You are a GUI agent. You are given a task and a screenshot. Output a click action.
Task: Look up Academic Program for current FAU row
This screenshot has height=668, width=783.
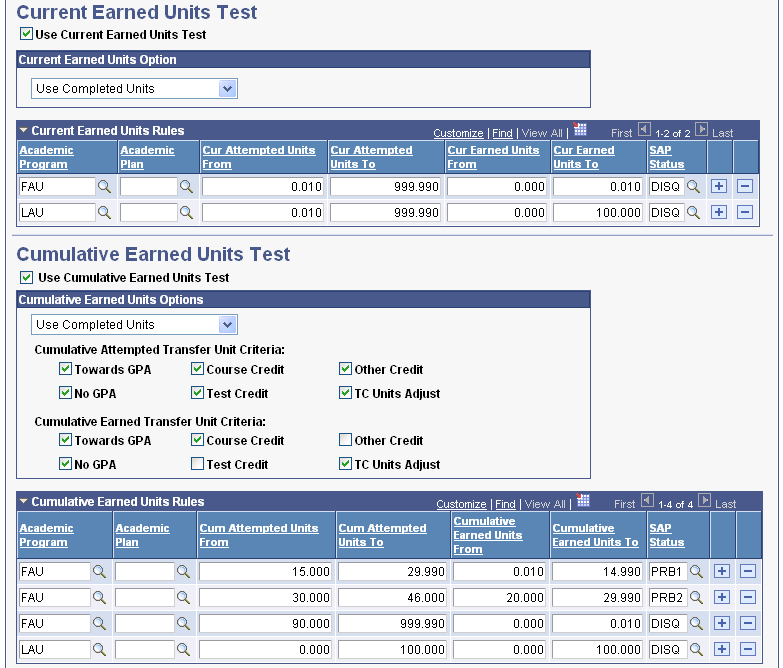tap(104, 187)
